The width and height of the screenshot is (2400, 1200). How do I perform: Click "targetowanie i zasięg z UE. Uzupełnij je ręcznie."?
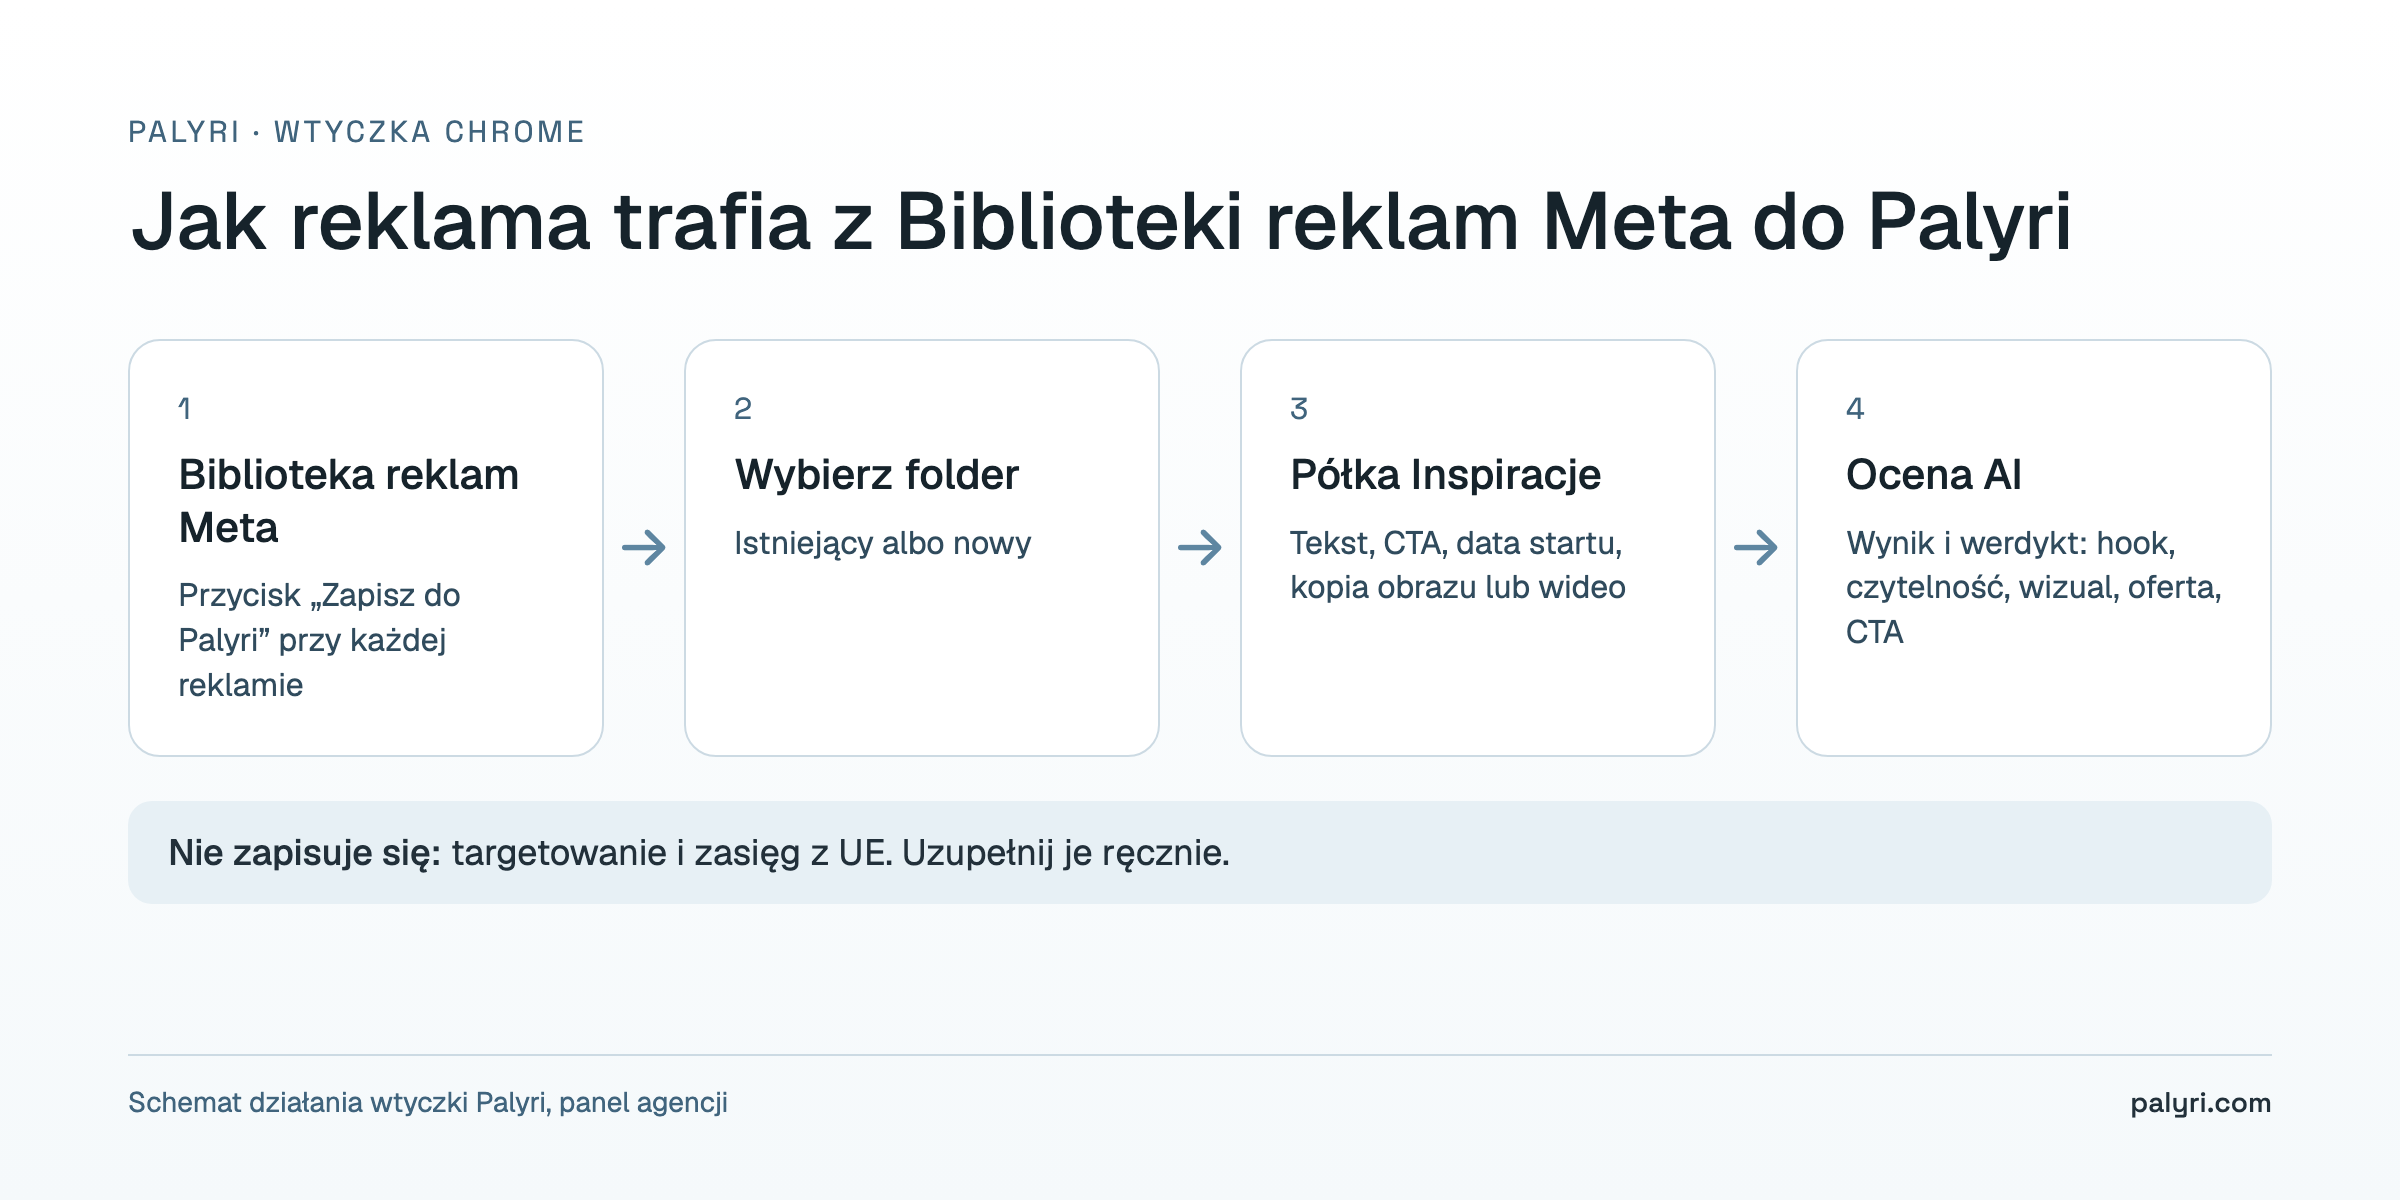coord(840,853)
